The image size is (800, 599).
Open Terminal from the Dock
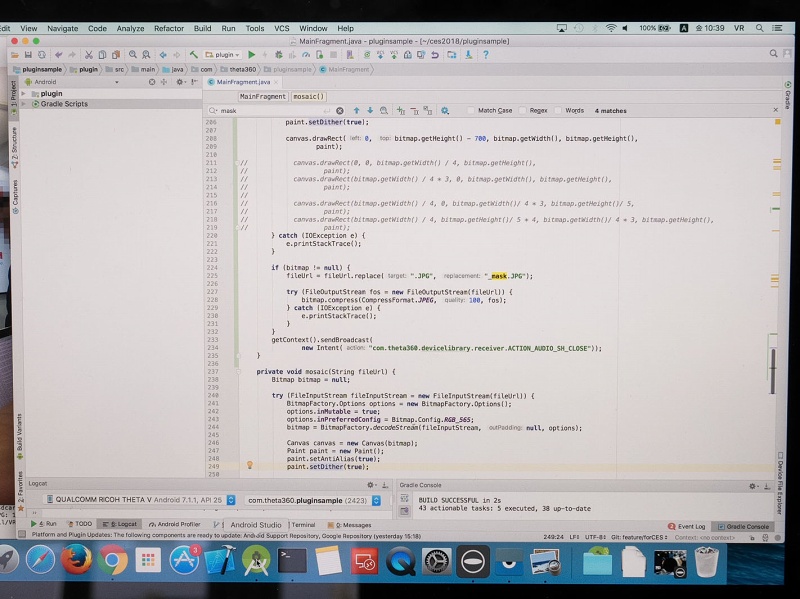click(293, 562)
